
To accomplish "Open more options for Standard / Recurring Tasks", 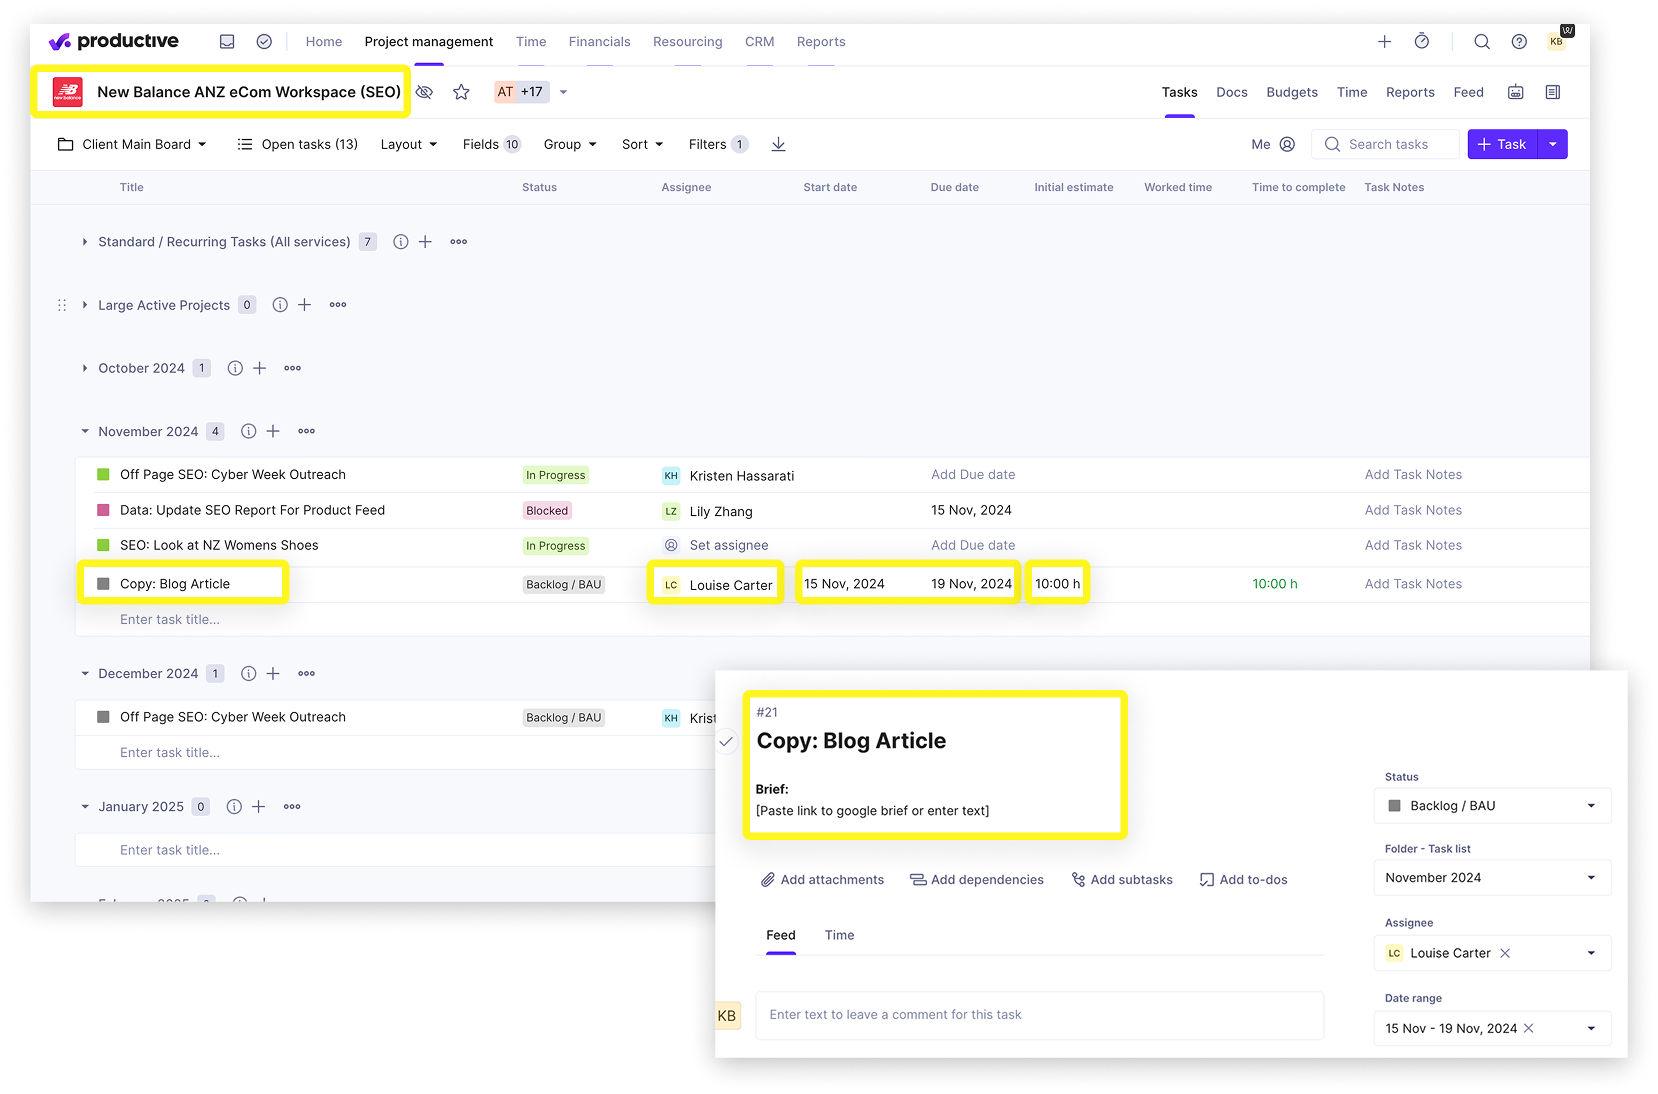I will click(x=459, y=242).
